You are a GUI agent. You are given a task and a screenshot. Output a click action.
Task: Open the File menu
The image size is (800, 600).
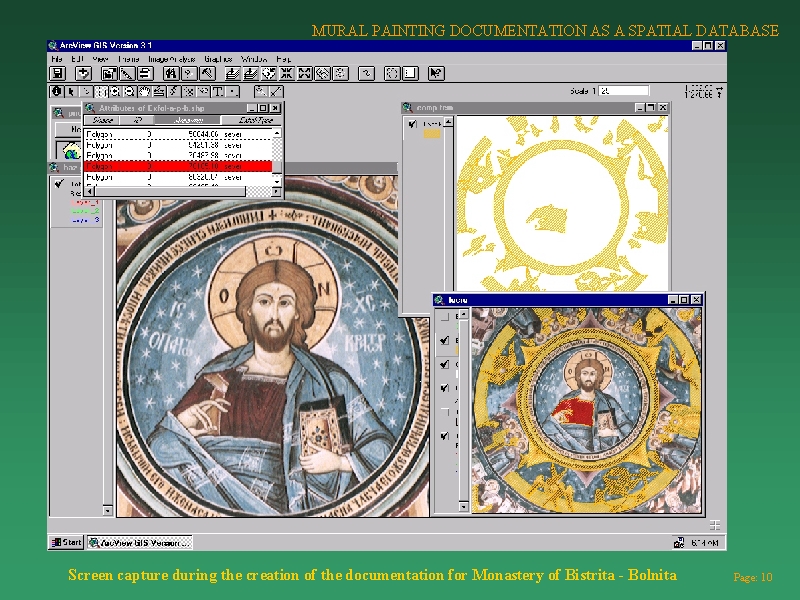point(57,59)
